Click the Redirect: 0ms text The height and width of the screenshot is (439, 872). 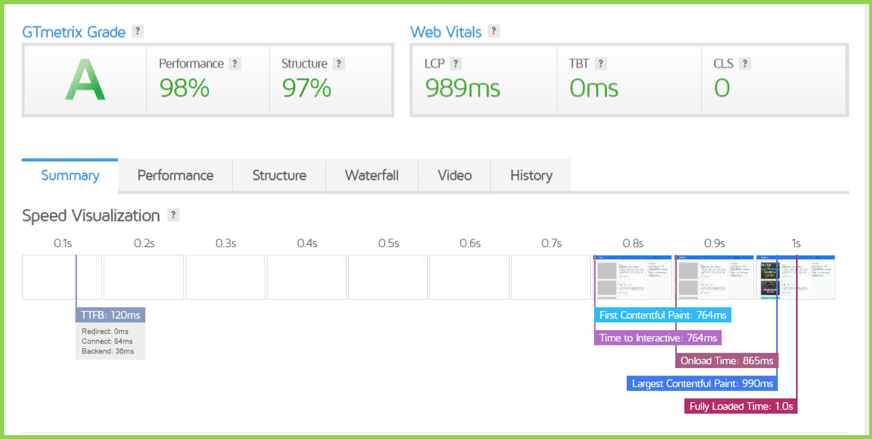(x=105, y=332)
